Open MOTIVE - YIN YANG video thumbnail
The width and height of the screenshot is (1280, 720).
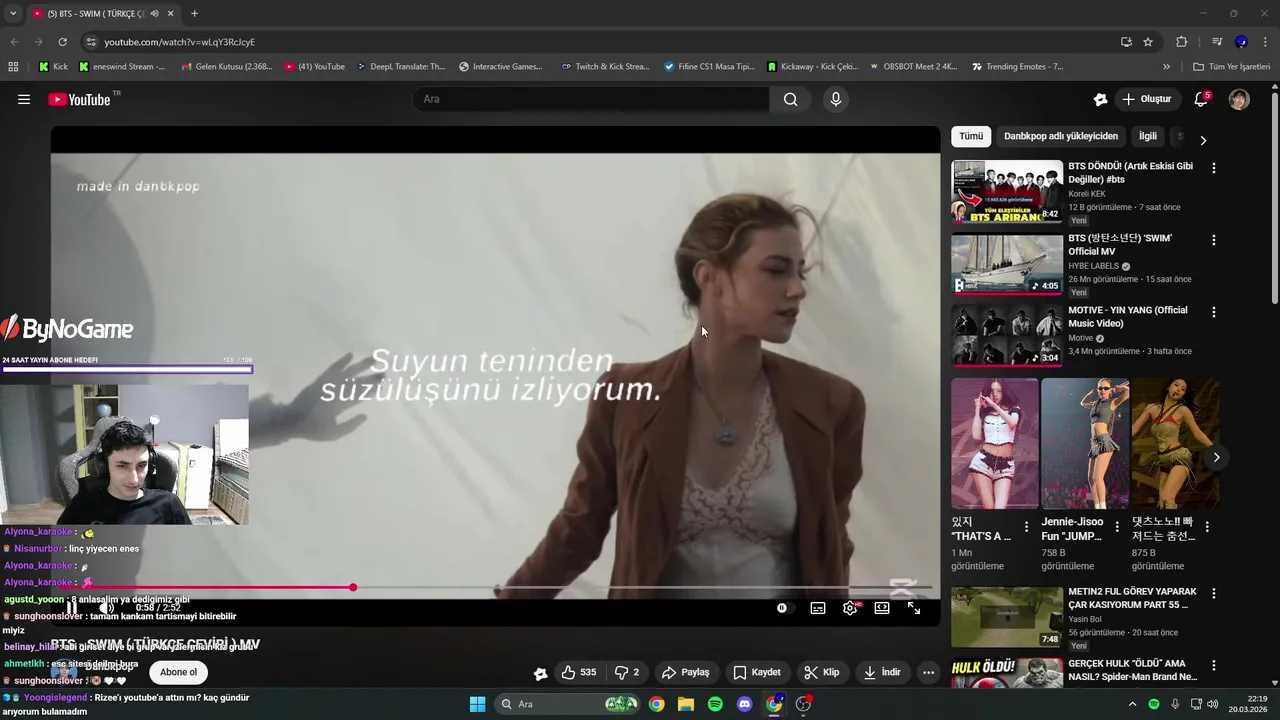coord(1007,335)
